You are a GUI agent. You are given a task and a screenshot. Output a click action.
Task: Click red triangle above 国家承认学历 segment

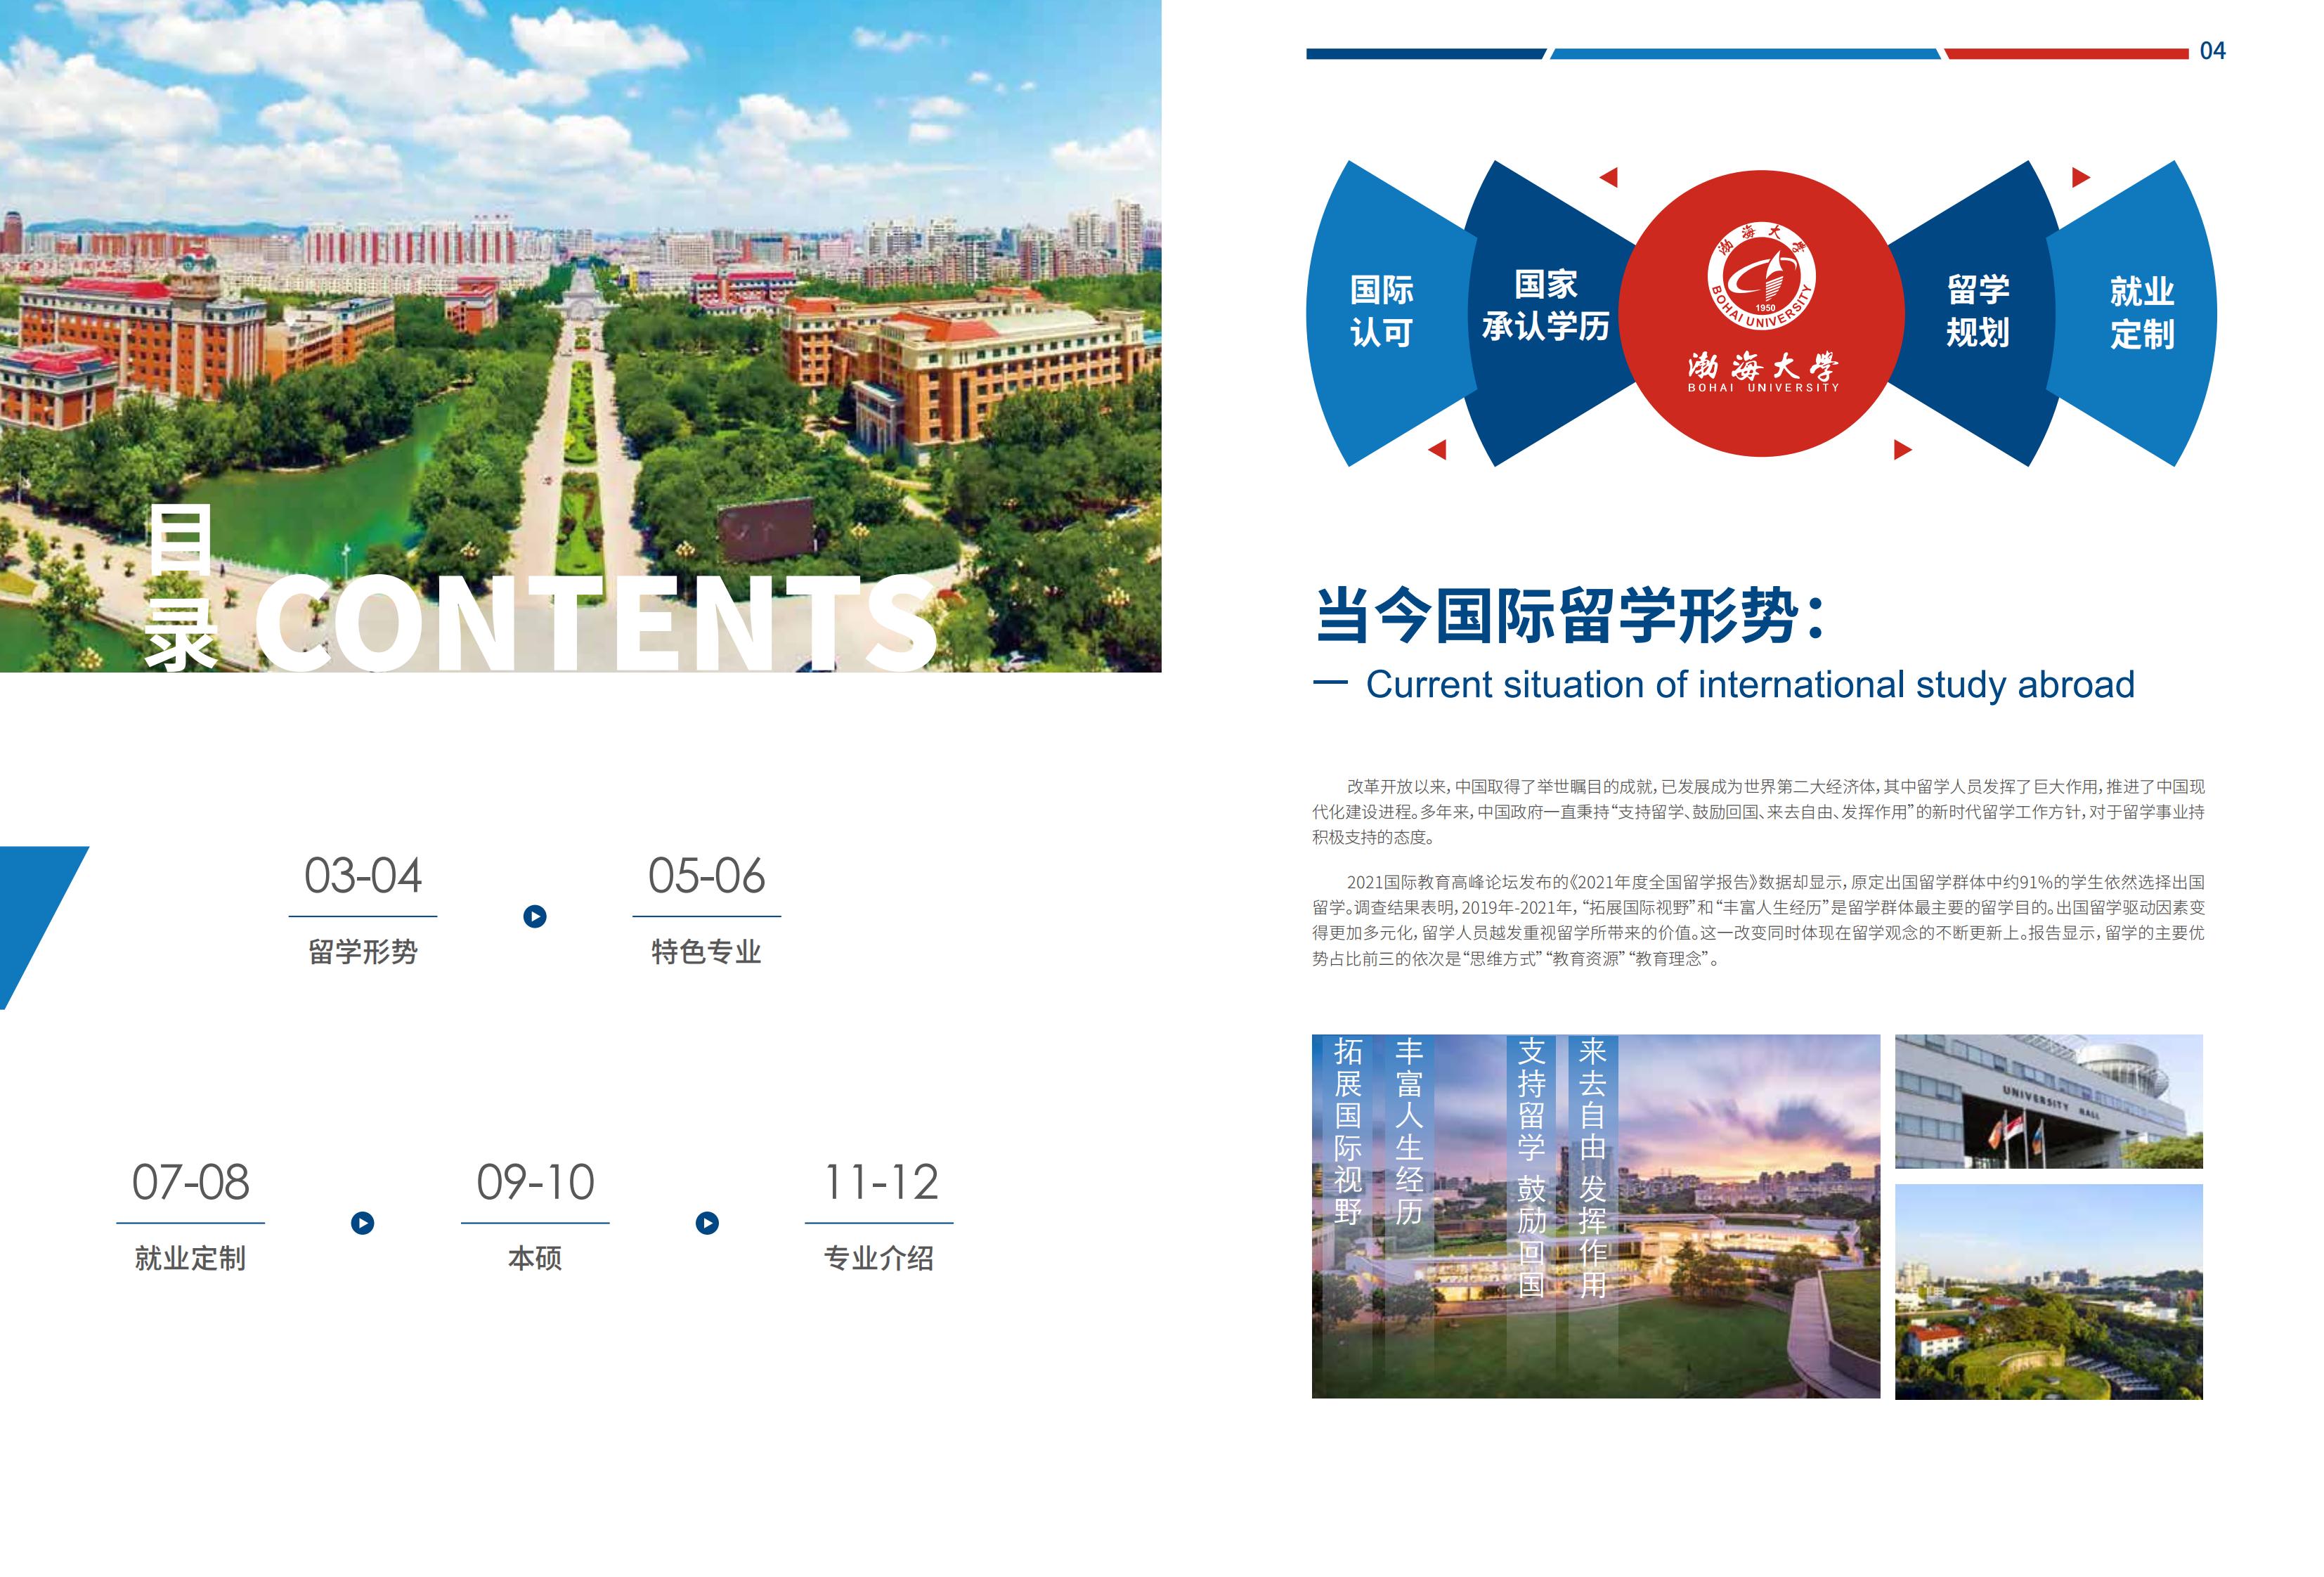point(1609,178)
